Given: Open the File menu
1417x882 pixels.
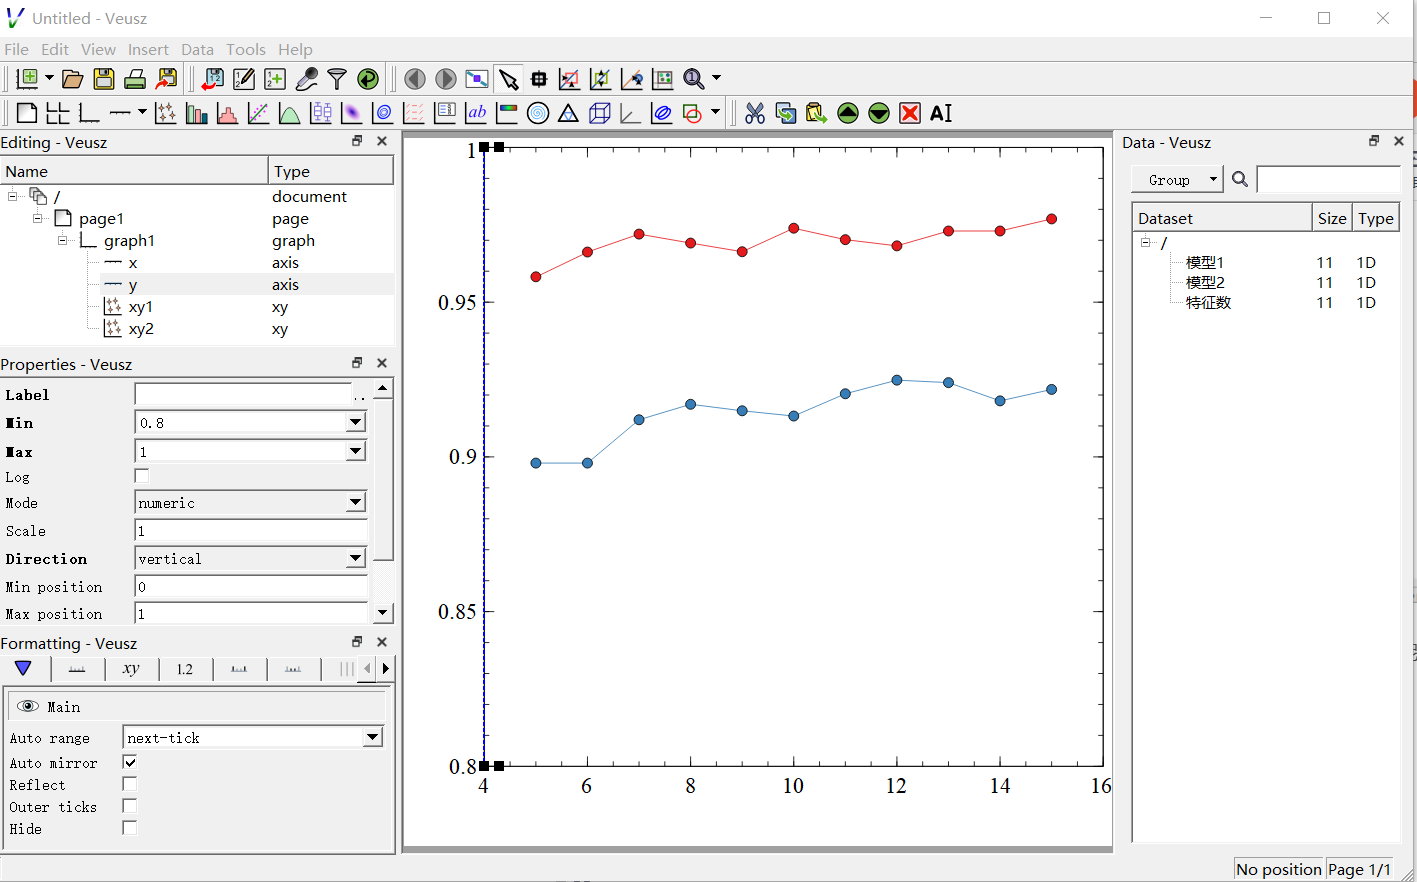Looking at the screenshot, I should tap(16, 49).
